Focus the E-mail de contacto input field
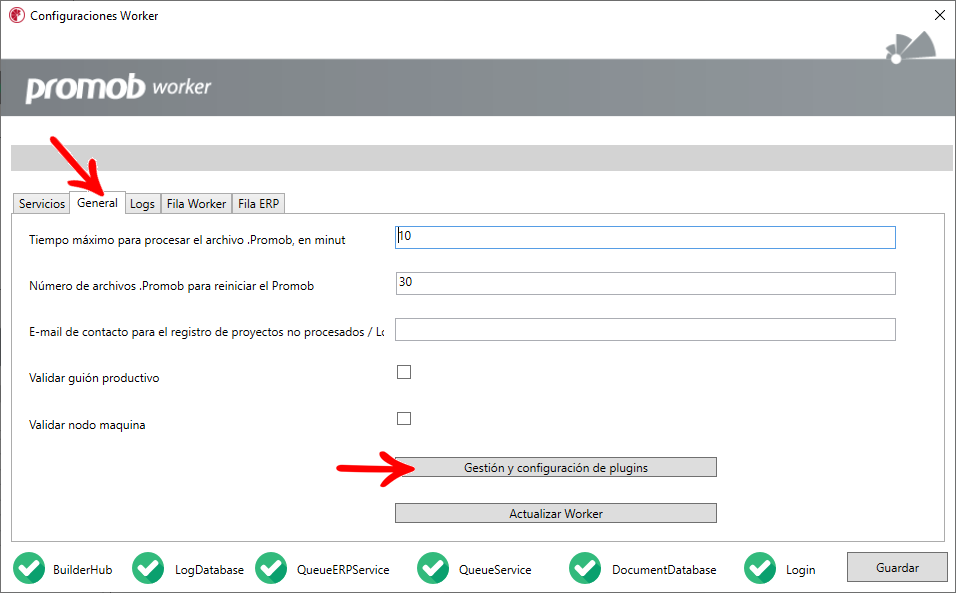Image resolution: width=967 pixels, height=608 pixels. (645, 329)
